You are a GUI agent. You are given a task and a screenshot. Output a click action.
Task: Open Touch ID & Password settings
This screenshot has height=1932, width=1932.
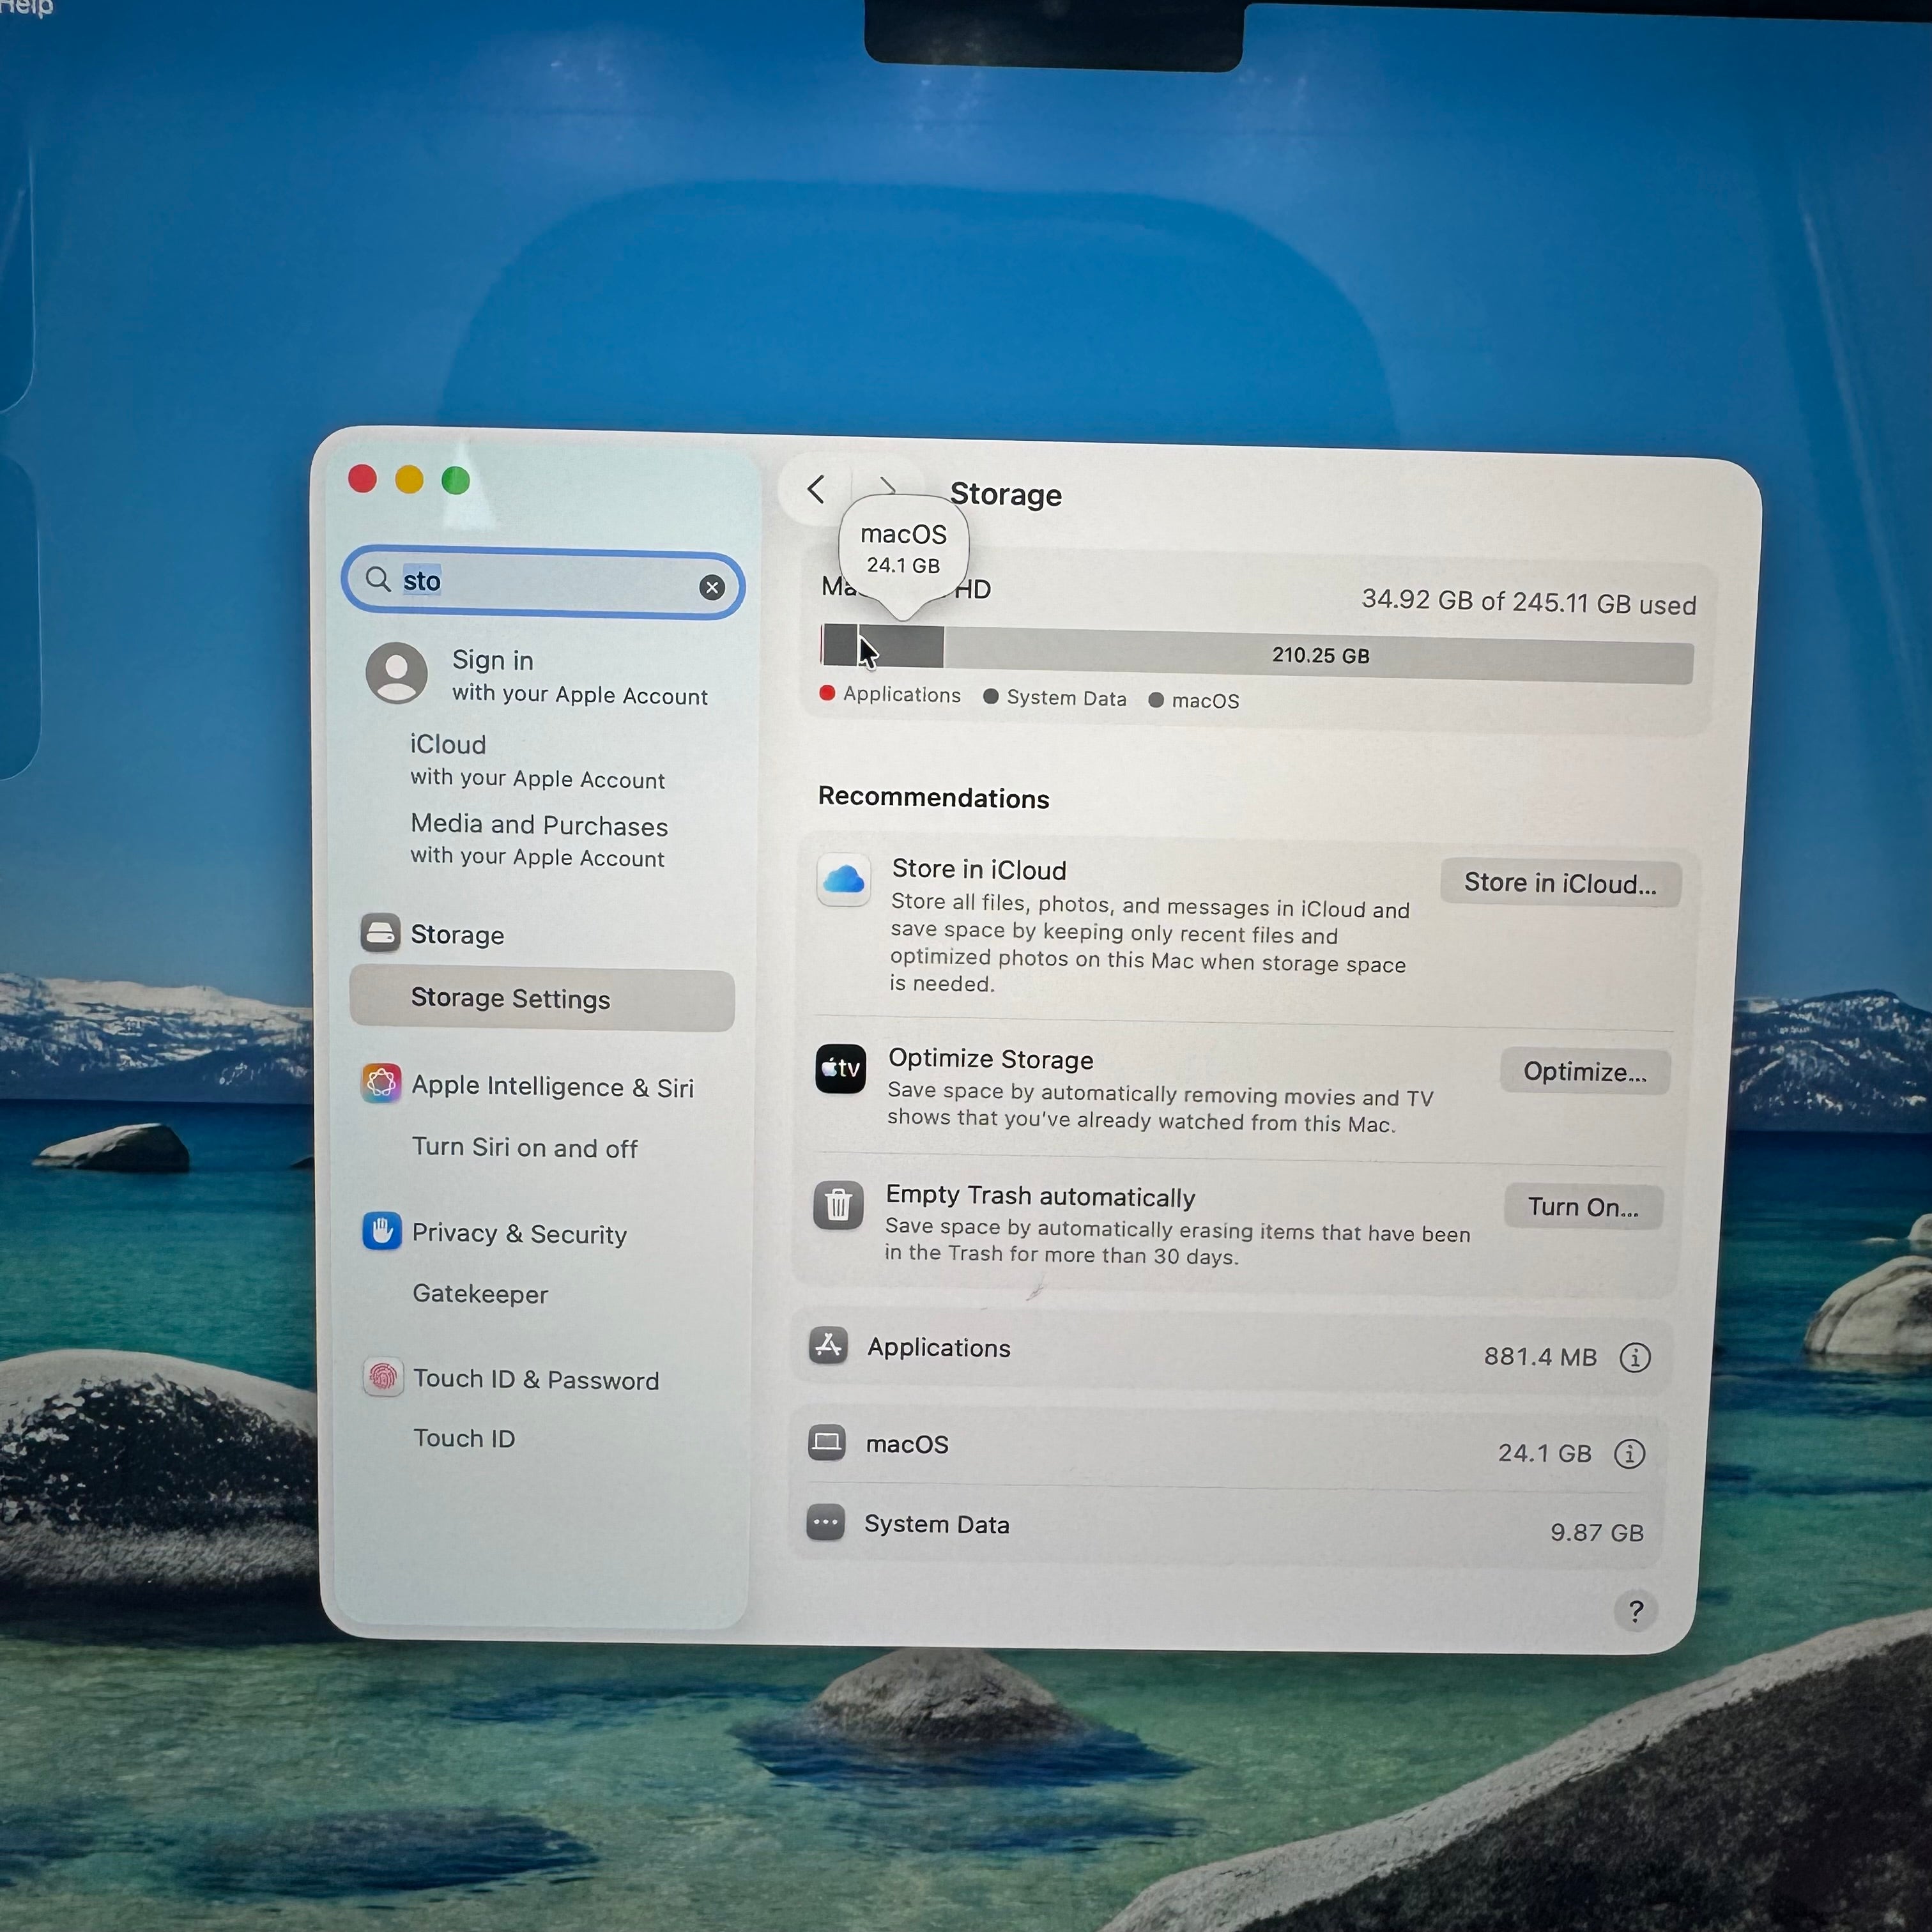(x=536, y=1380)
